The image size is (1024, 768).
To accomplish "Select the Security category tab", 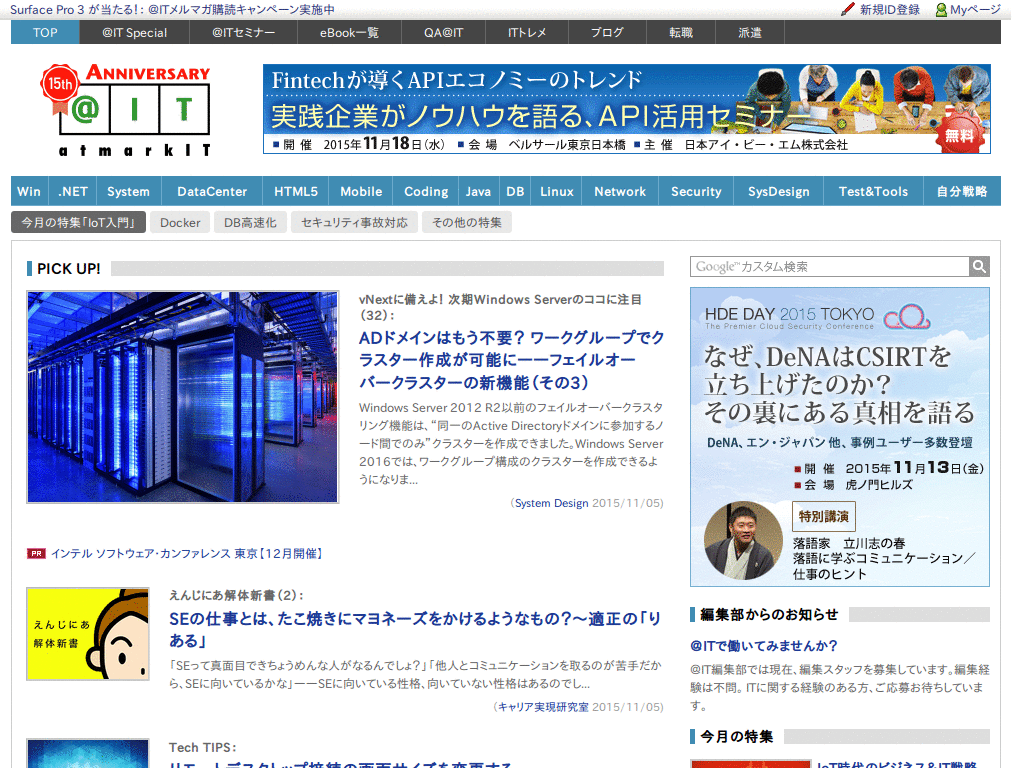I will pyautogui.click(x=695, y=190).
